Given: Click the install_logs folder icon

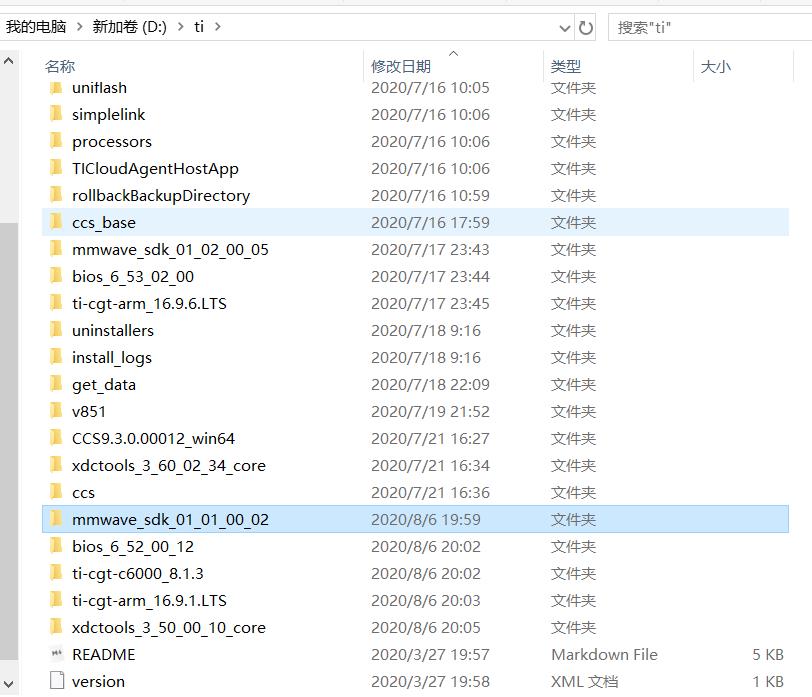Looking at the screenshot, I should (x=56, y=357).
